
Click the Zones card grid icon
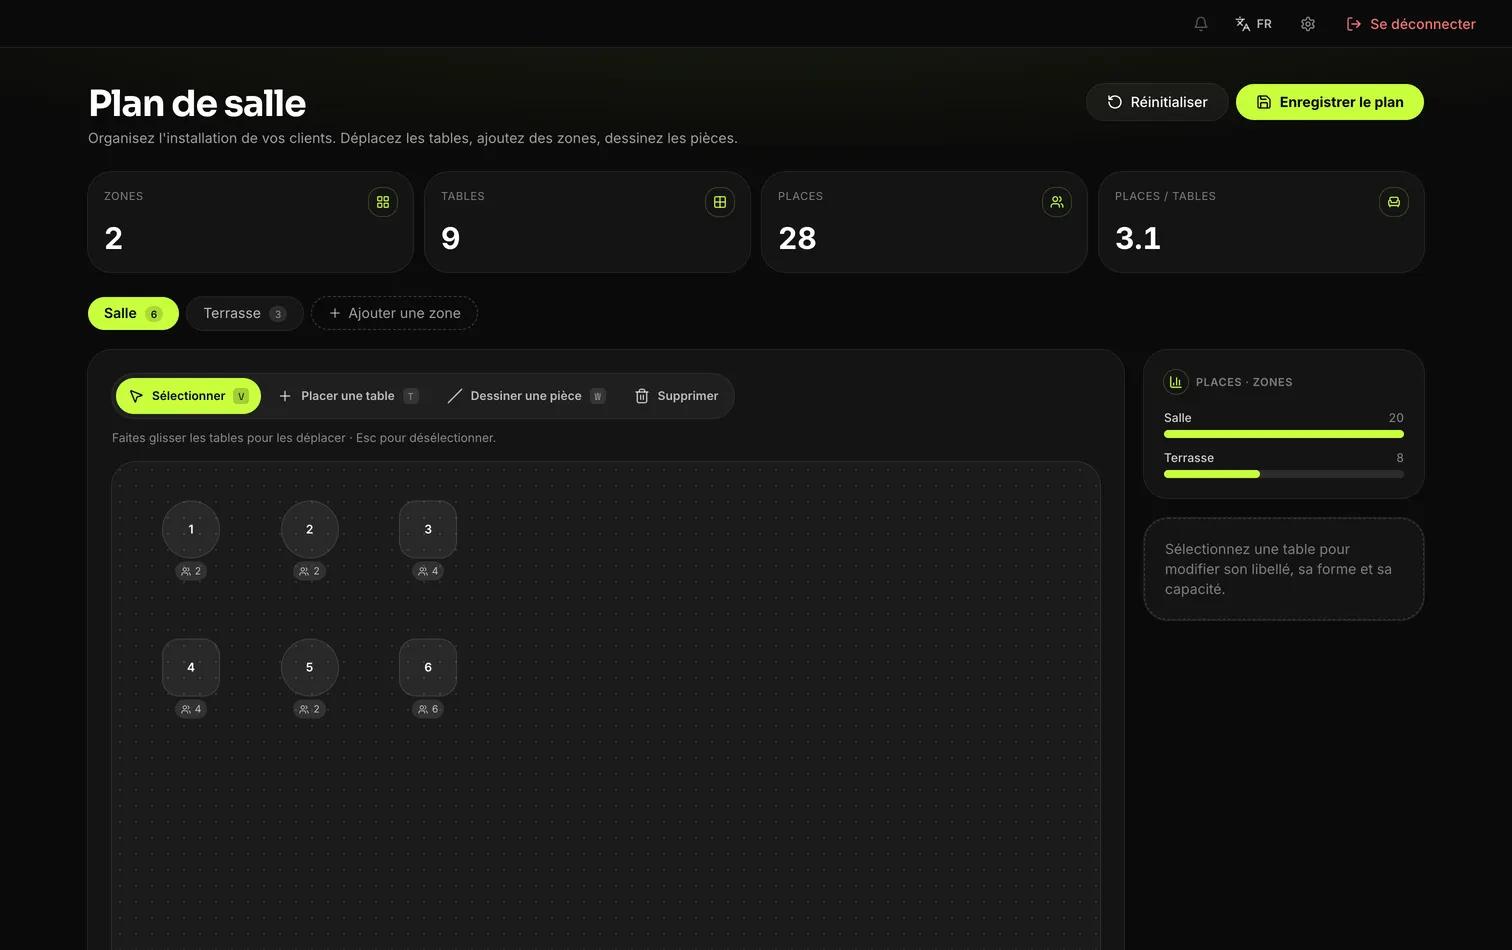pyautogui.click(x=383, y=202)
